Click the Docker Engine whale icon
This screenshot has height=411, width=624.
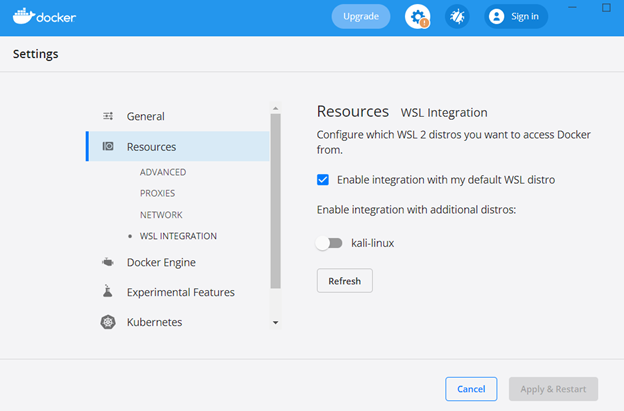point(108,262)
